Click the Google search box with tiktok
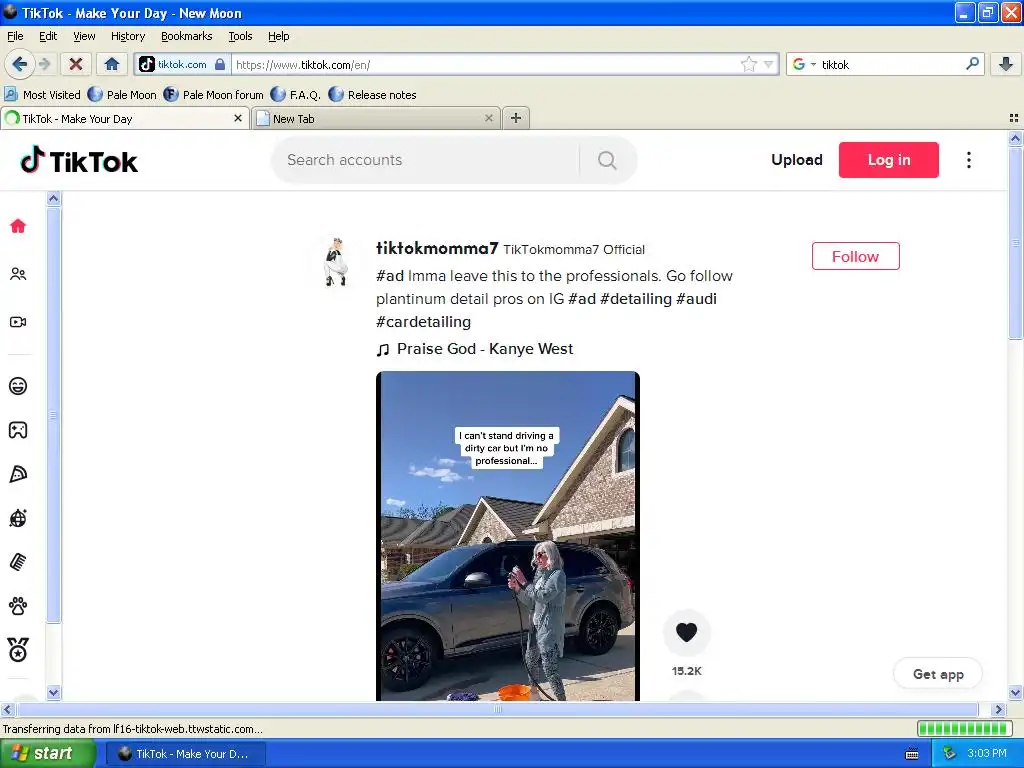This screenshot has height=768, width=1024. click(x=891, y=64)
